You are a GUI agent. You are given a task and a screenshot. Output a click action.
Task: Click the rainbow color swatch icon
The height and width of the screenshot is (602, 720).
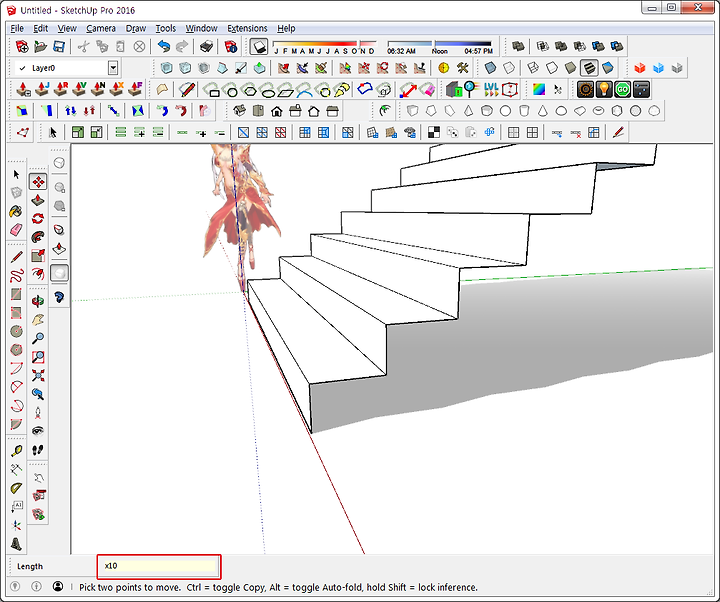[x=539, y=90]
